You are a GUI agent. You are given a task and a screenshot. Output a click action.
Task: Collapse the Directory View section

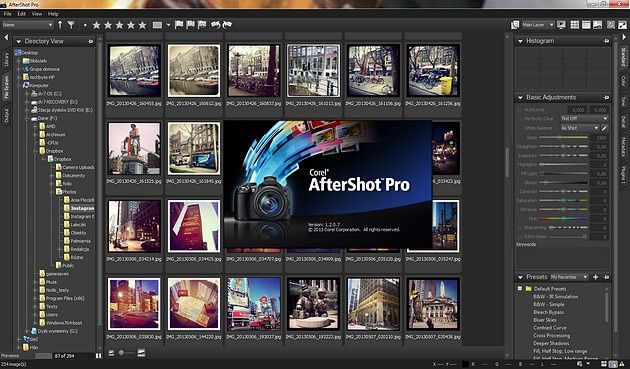[x=18, y=41]
